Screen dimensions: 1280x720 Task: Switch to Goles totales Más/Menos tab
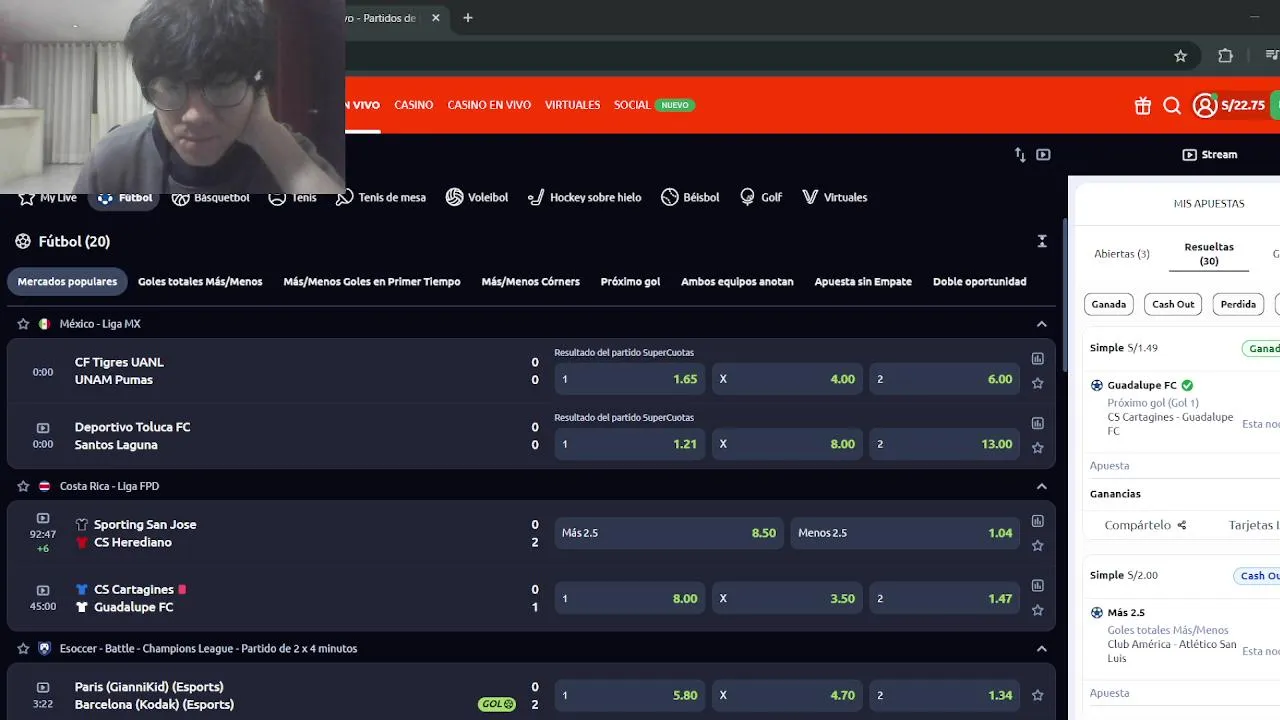pyautogui.click(x=200, y=282)
